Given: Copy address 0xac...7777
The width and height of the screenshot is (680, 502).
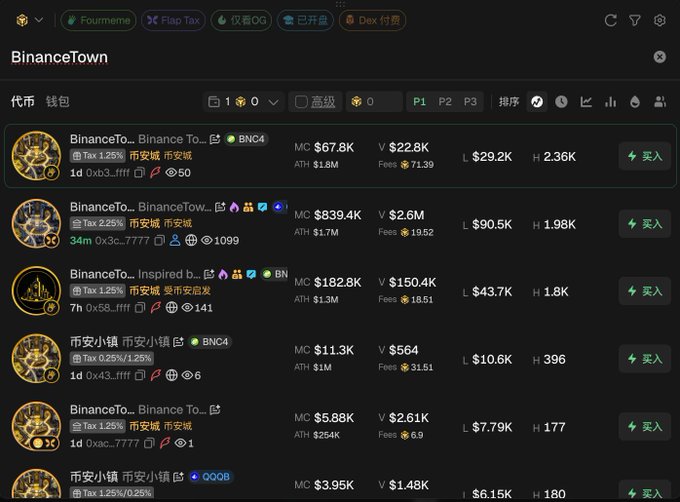Looking at the screenshot, I should pos(149,443).
